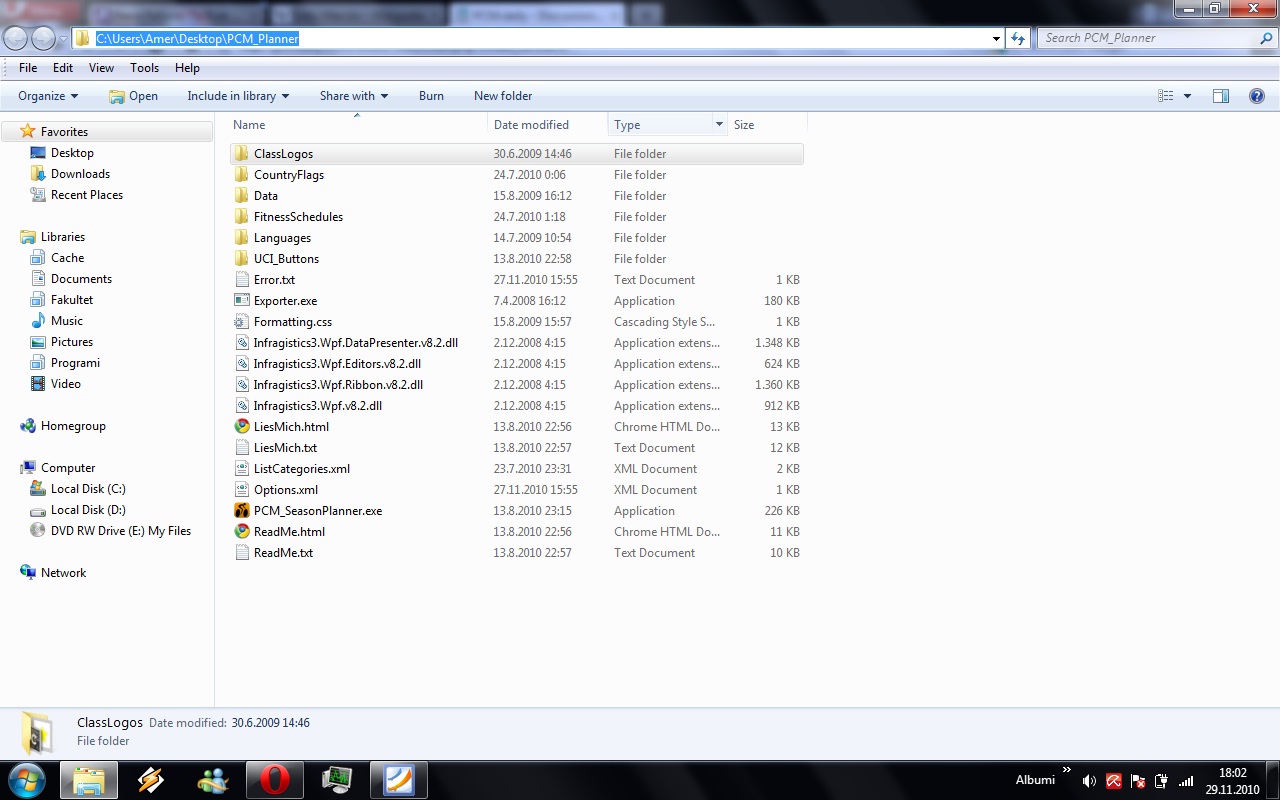Open the Type column filter arrow
Screen dimensions: 1280x800
click(718, 125)
